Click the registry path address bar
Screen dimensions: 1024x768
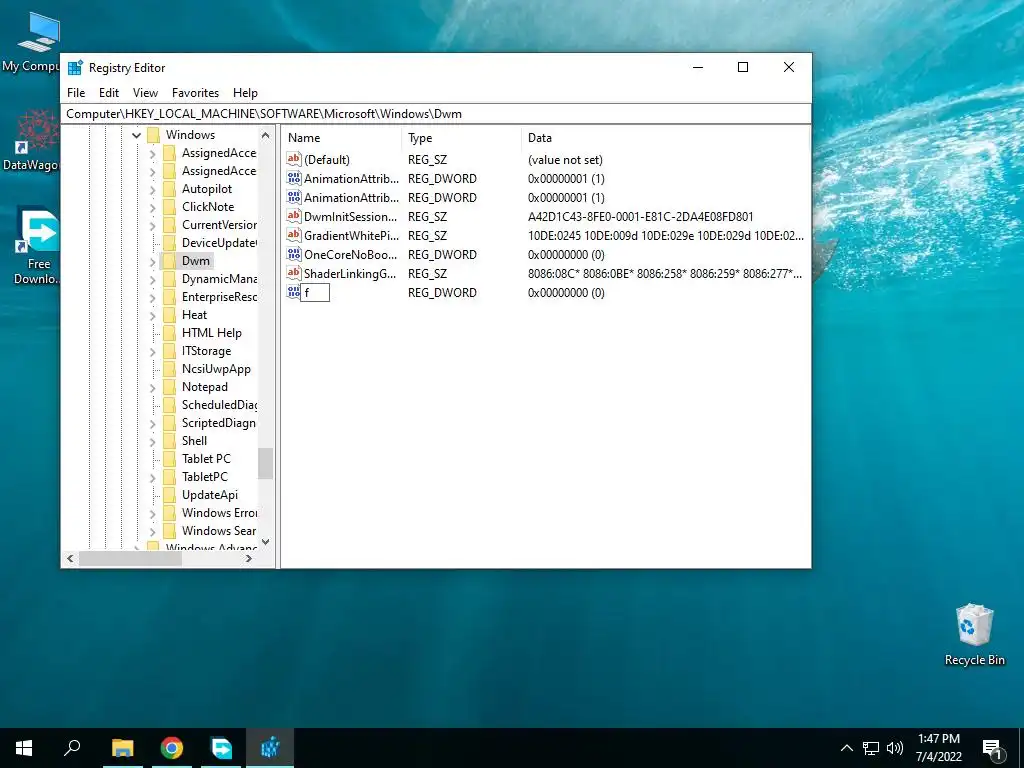436,114
